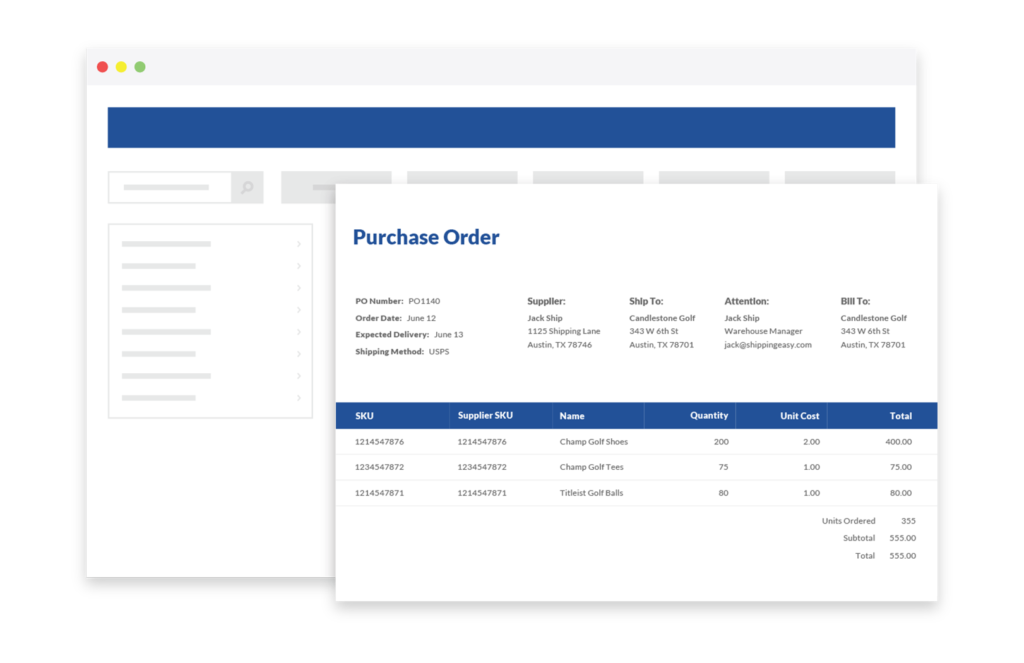
Task: Click the red traffic light circle
Action: click(x=103, y=66)
